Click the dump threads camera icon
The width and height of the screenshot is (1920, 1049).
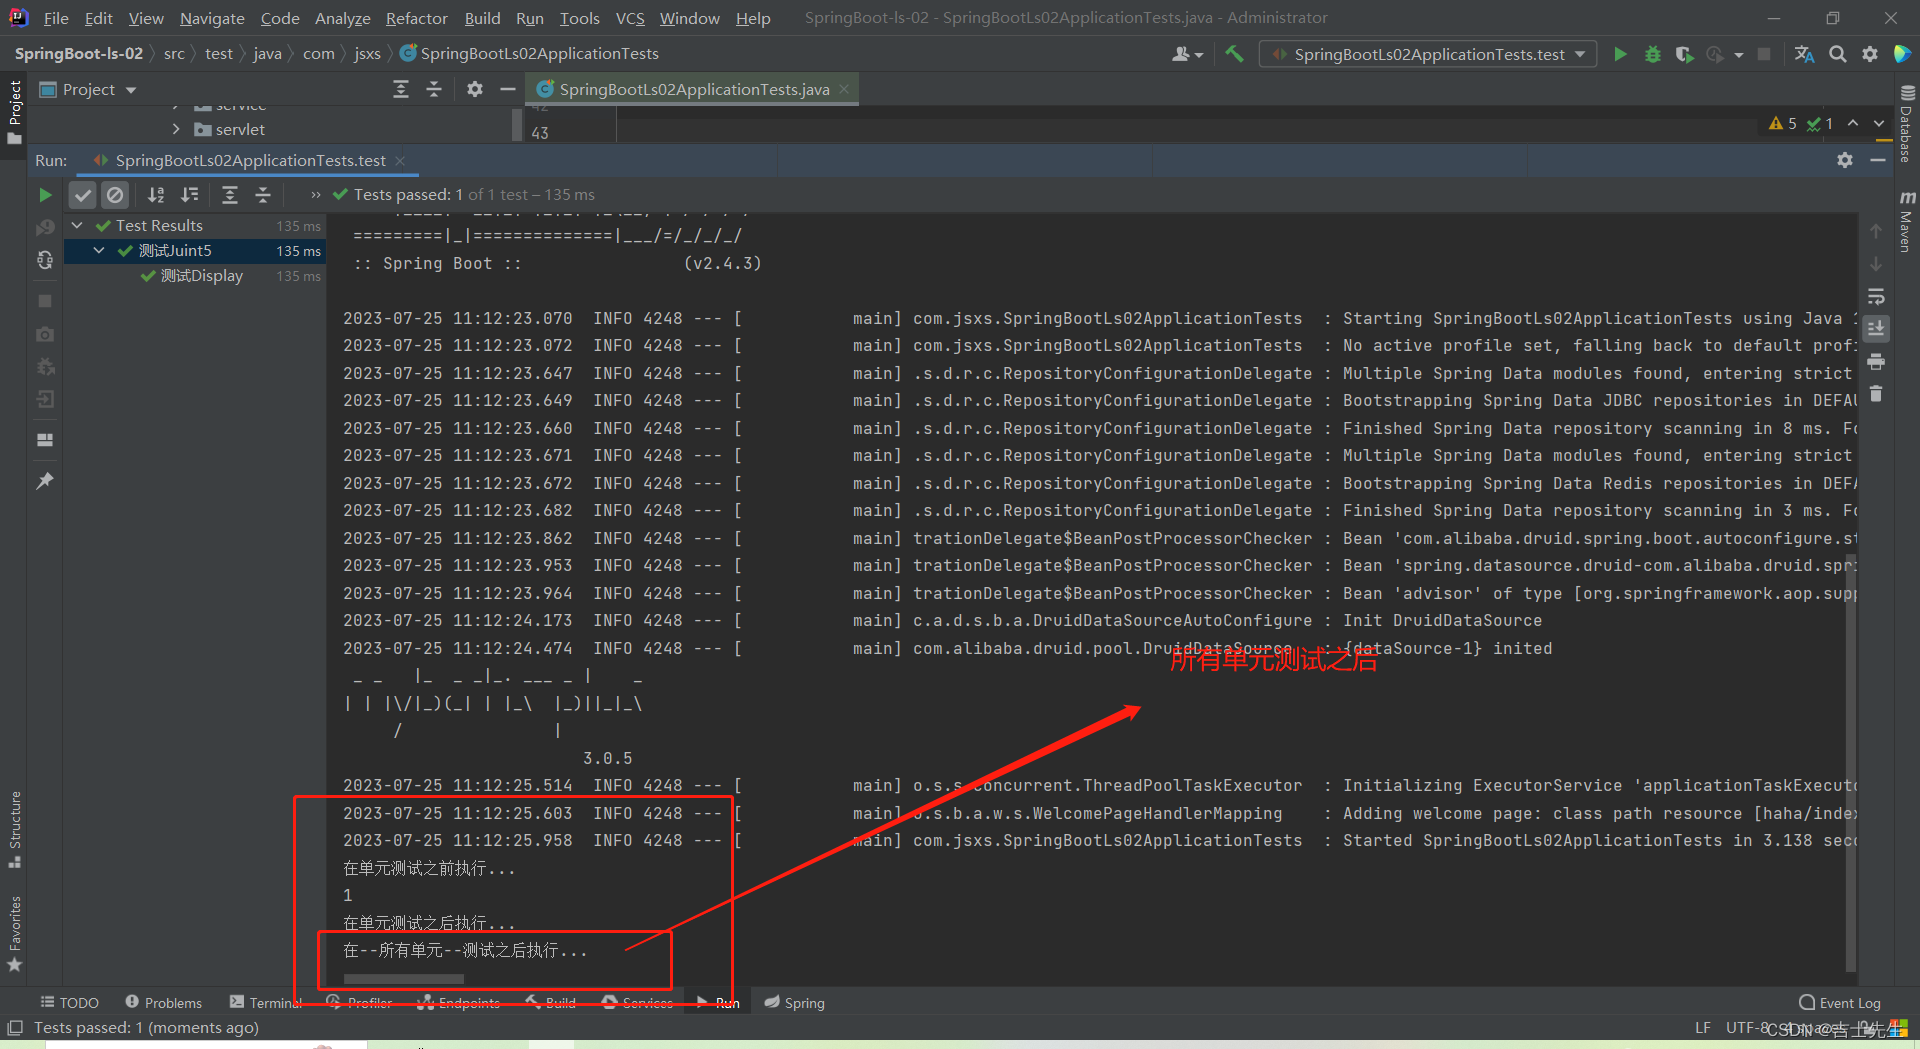45,334
